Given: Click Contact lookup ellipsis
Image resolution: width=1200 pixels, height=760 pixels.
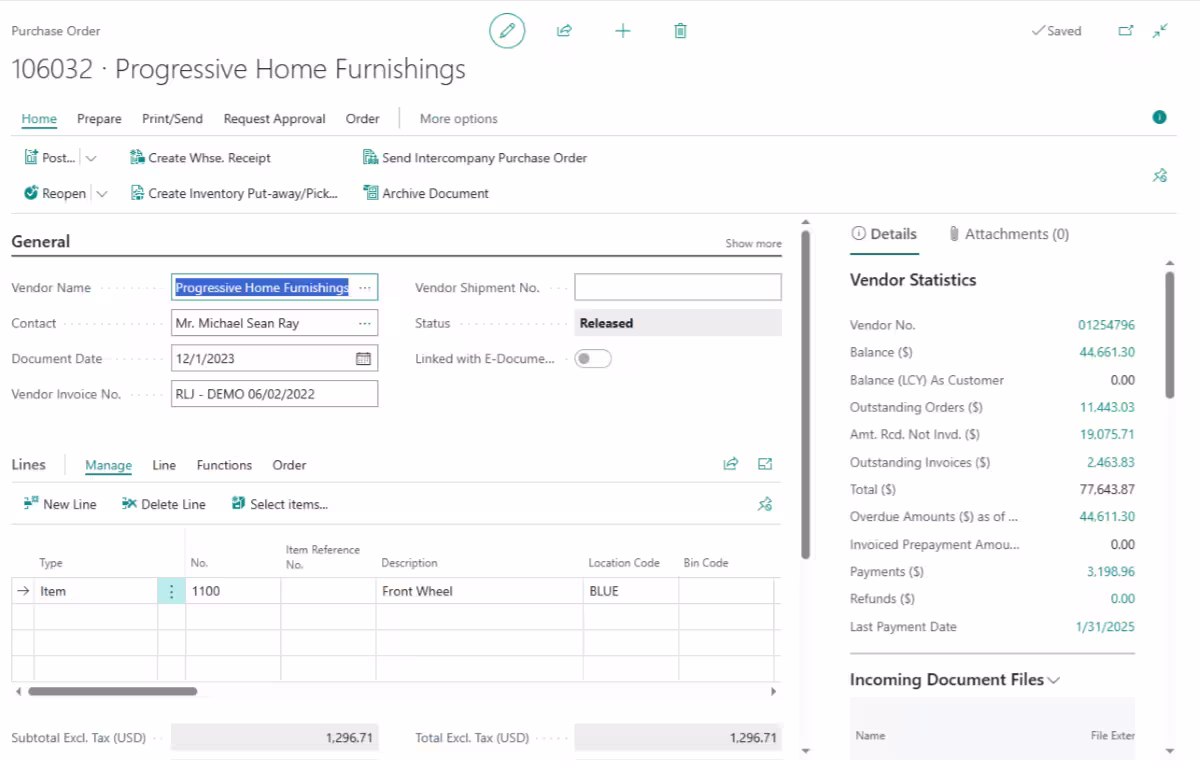Looking at the screenshot, I should pyautogui.click(x=365, y=323).
